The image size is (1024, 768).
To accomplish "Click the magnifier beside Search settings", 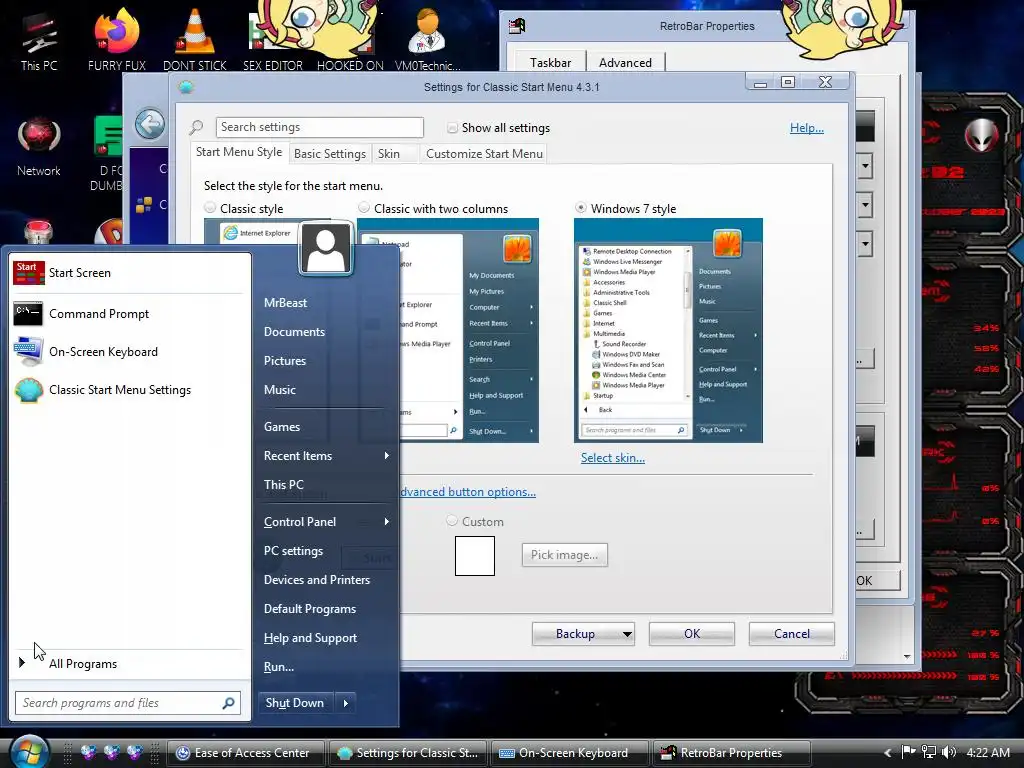I will pyautogui.click(x=197, y=127).
